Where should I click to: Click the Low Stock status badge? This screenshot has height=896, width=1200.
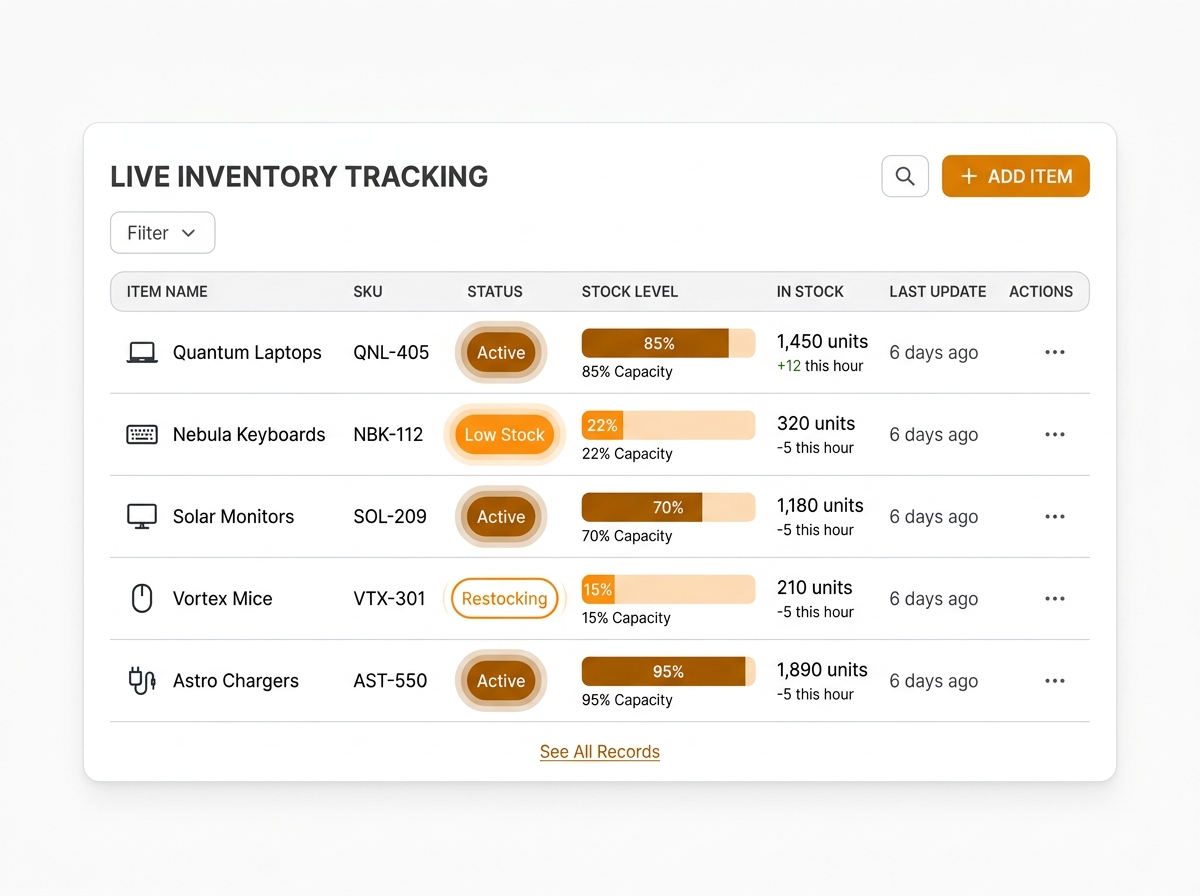click(505, 434)
